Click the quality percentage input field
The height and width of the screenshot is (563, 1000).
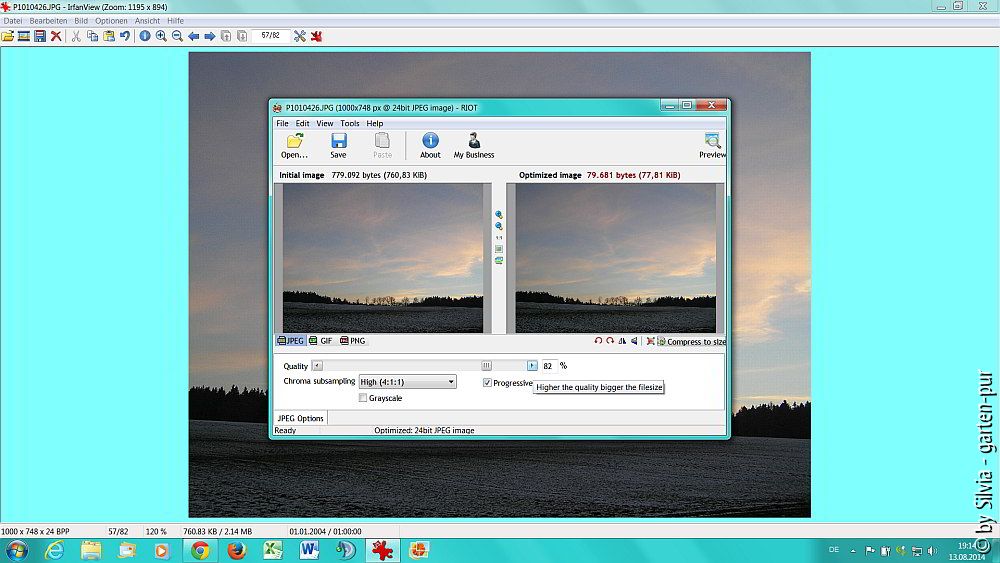coord(549,366)
